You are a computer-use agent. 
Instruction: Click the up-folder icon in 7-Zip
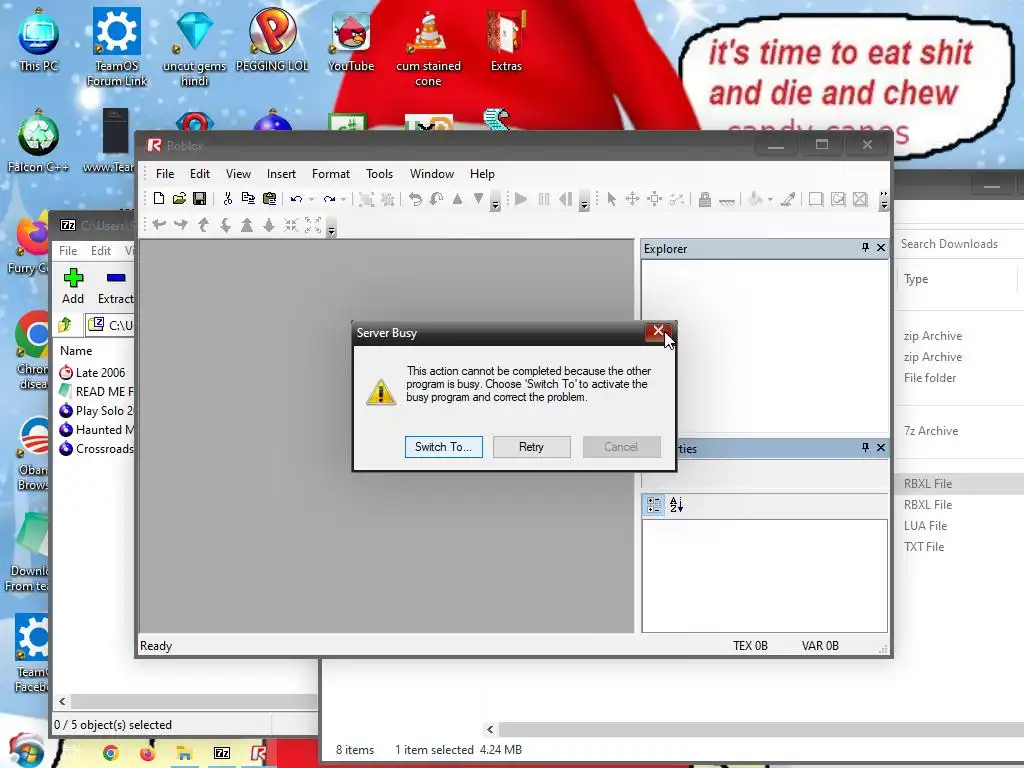tap(65, 324)
